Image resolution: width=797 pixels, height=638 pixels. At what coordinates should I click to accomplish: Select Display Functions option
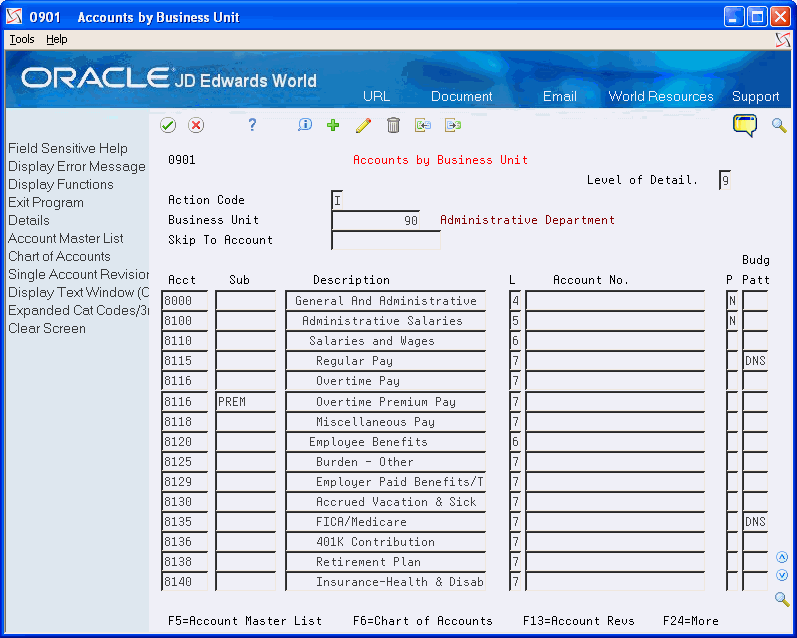pos(60,185)
